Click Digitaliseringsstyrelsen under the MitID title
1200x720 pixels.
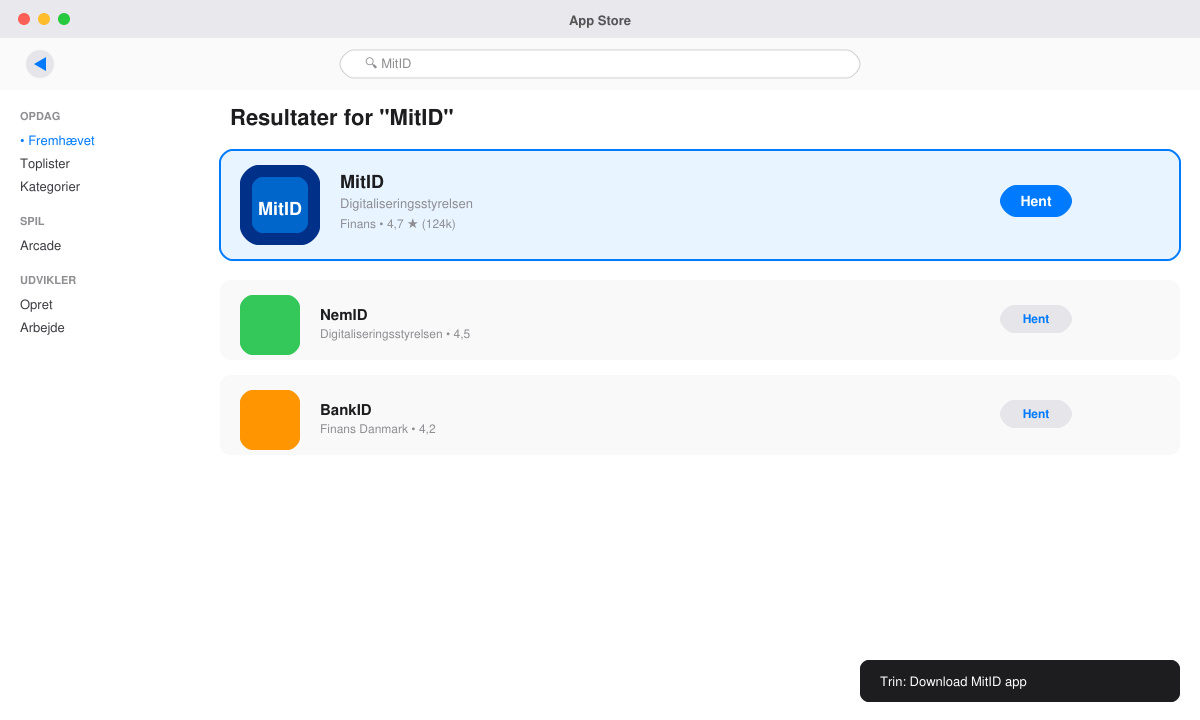pos(406,204)
